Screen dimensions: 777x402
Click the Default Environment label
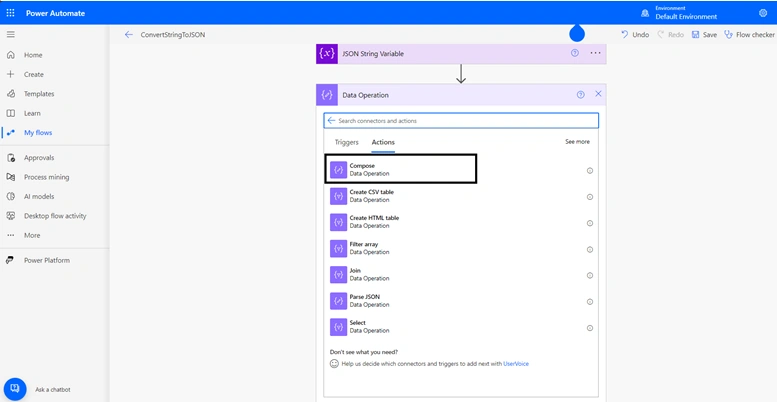tap(686, 17)
